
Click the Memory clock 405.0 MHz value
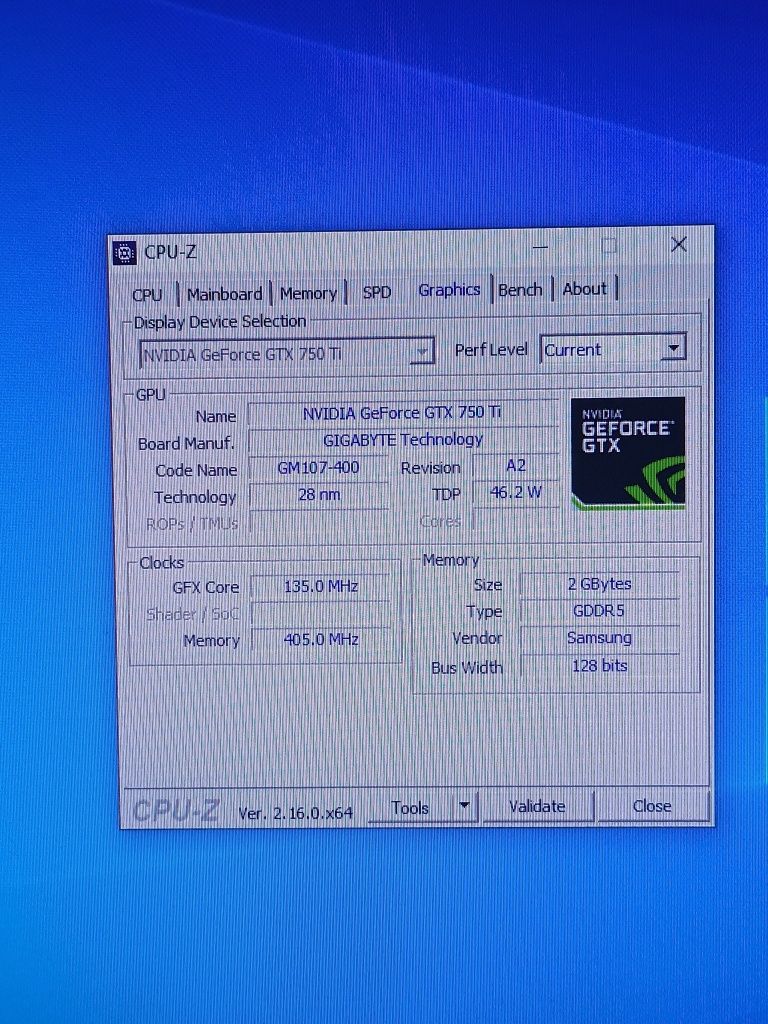click(321, 639)
